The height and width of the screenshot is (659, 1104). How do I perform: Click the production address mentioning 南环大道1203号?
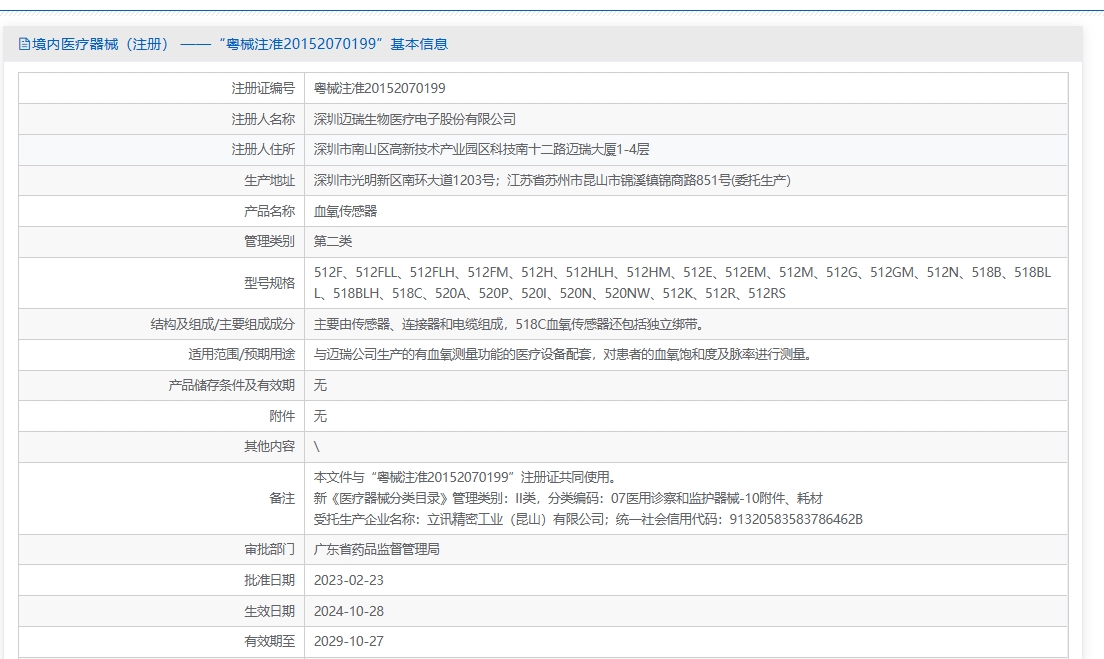pos(552,180)
